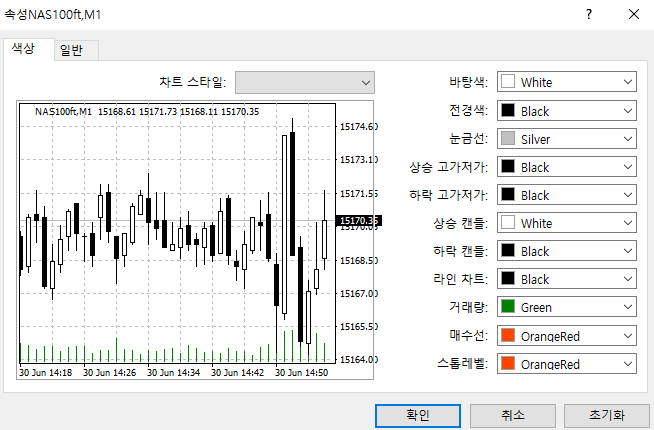The image size is (654, 430).
Task: Open the 거래량 Green dropdown
Action: (x=566, y=307)
